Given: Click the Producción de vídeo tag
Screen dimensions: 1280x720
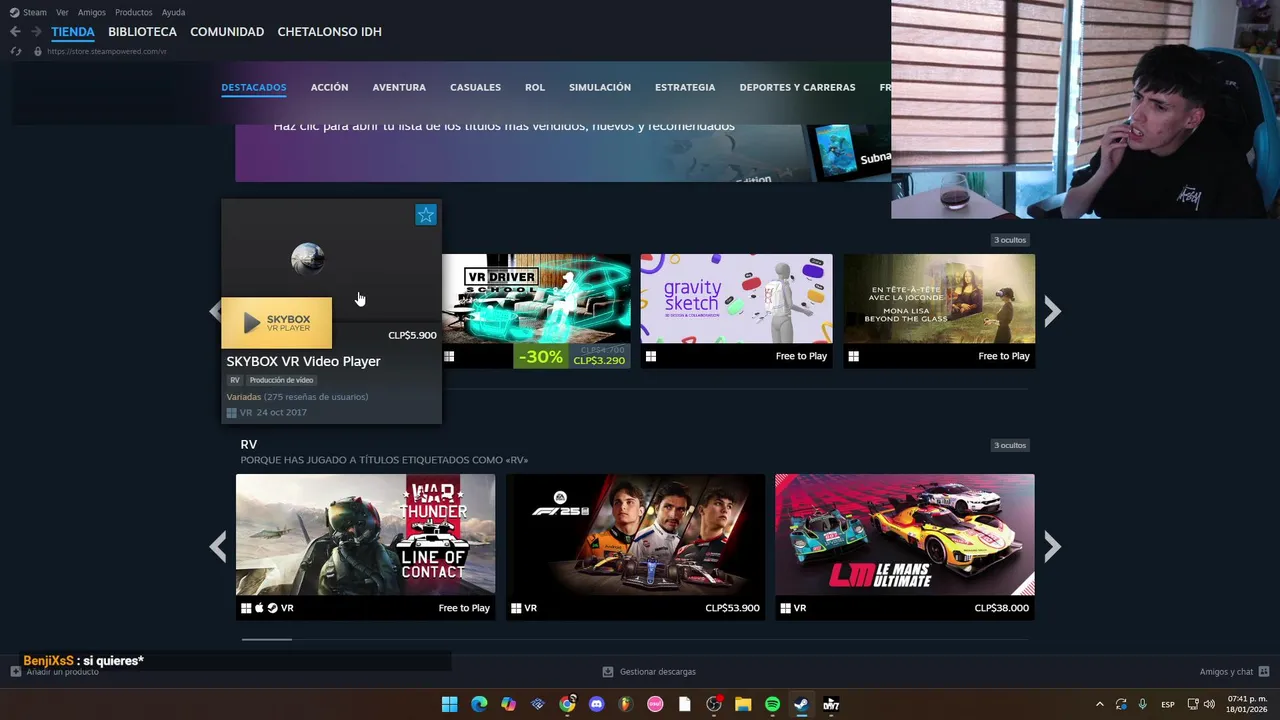Looking at the screenshot, I should coord(281,380).
